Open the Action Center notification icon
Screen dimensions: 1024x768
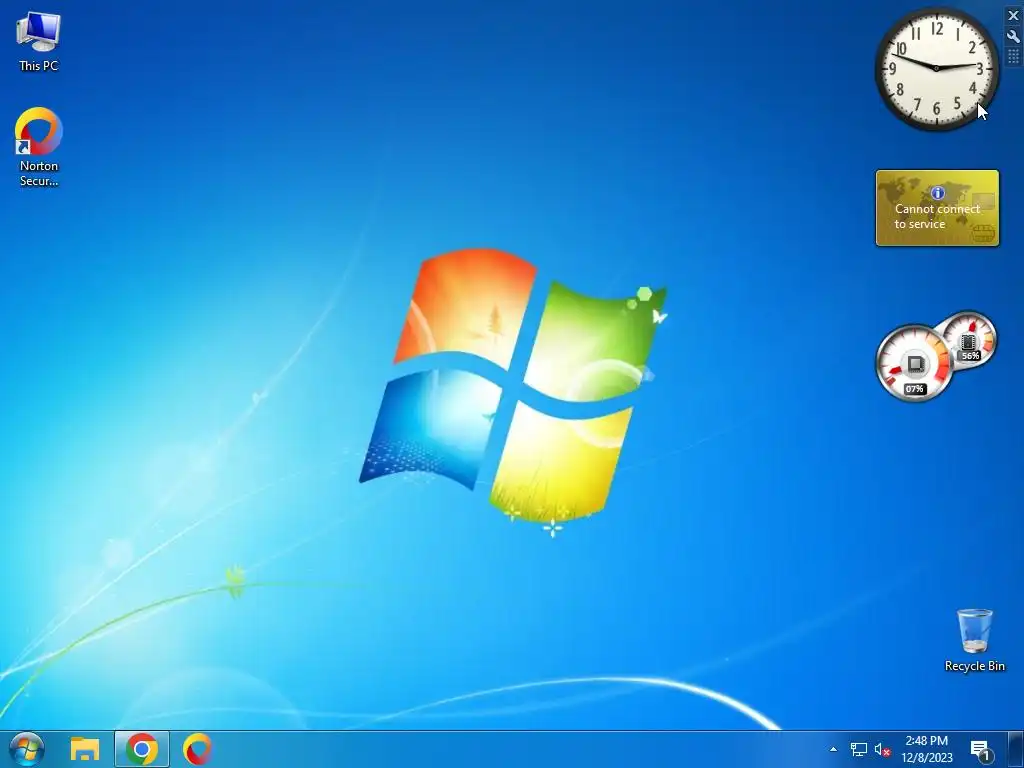tap(980, 750)
